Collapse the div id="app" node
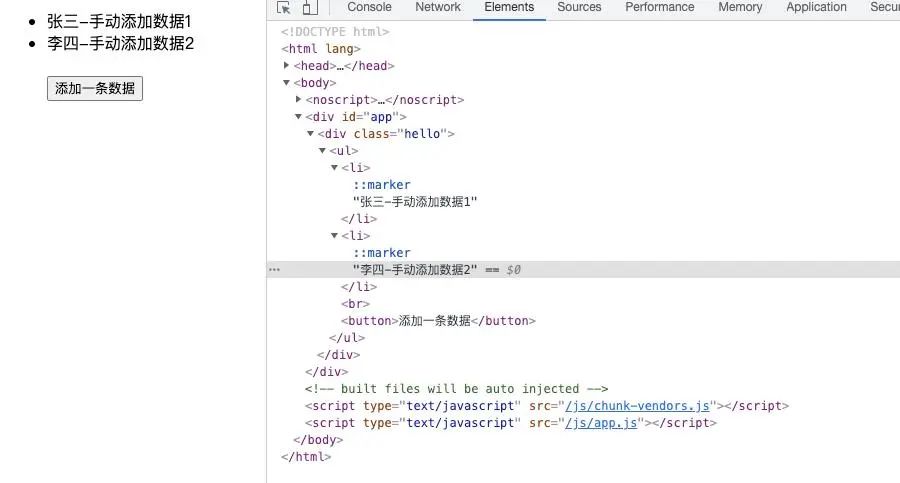900x483 pixels. [298, 117]
